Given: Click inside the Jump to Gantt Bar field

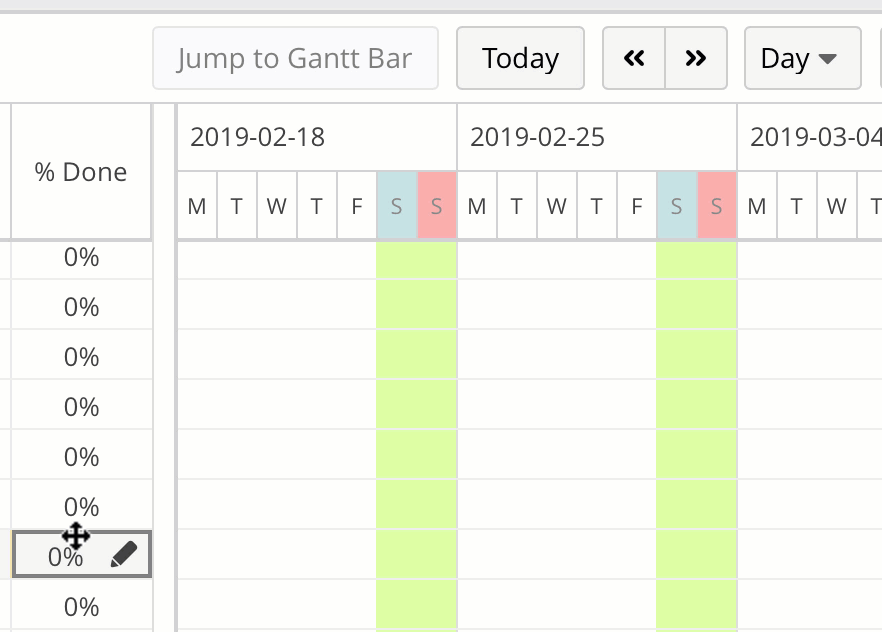Looking at the screenshot, I should 295,58.
